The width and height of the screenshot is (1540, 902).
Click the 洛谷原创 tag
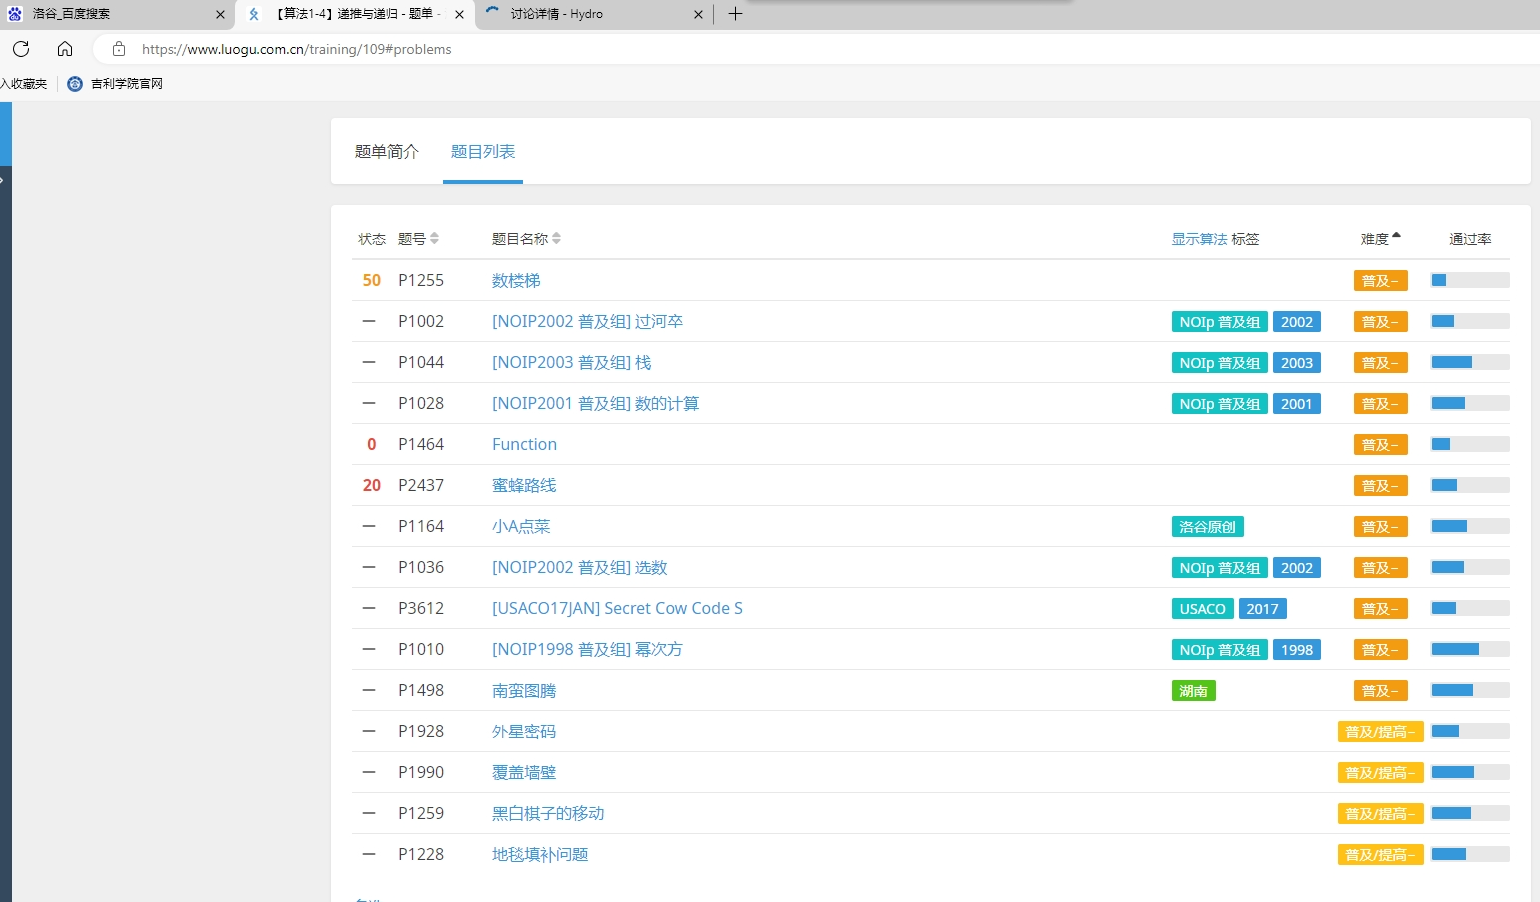pos(1207,527)
